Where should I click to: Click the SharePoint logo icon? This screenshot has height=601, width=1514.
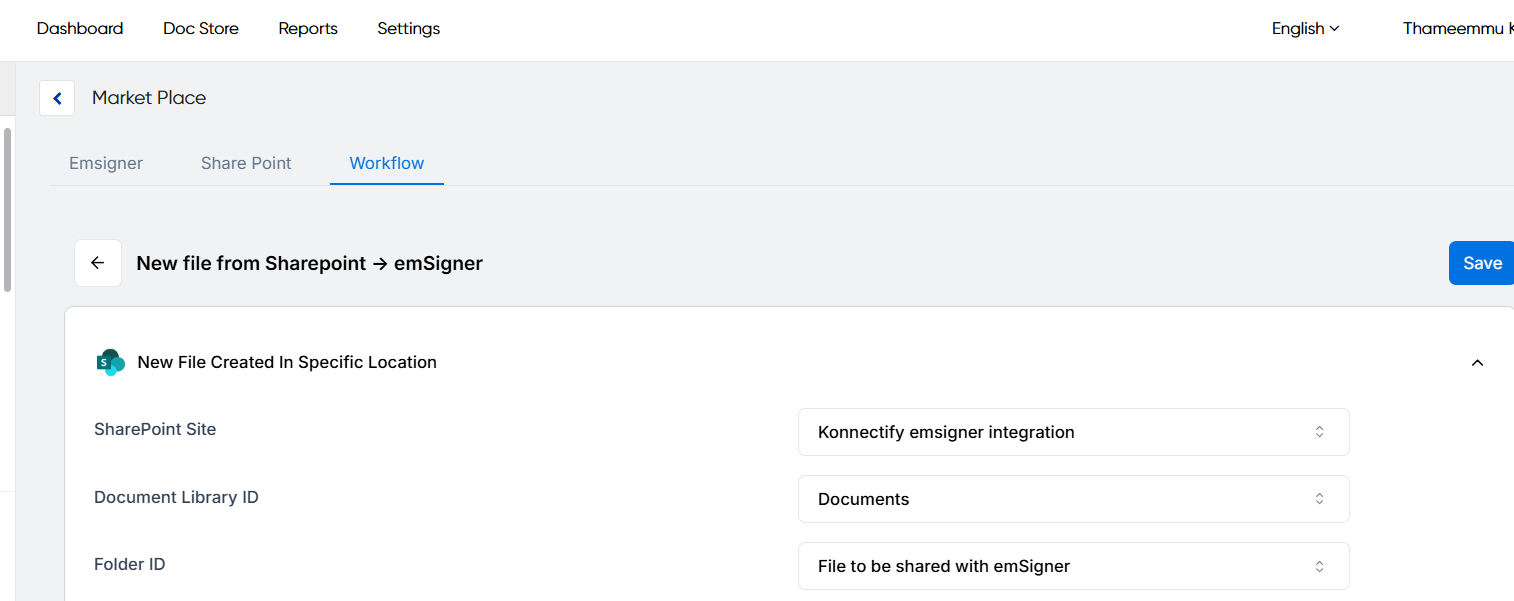coord(110,362)
